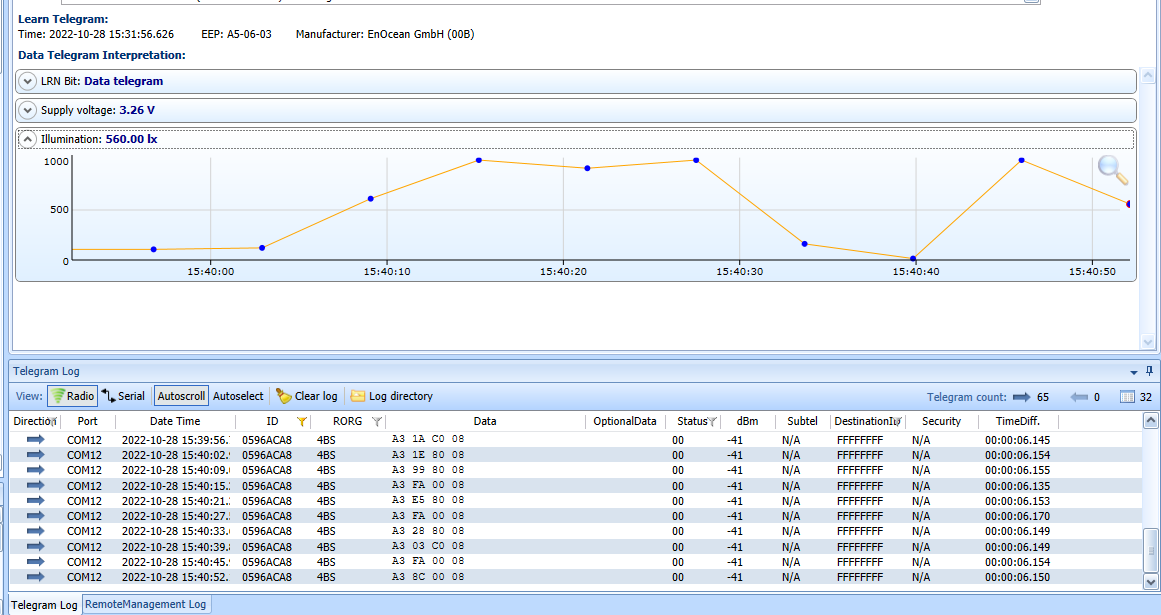
Task: Sort the log by the Date Time column header
Action: [x=175, y=422]
